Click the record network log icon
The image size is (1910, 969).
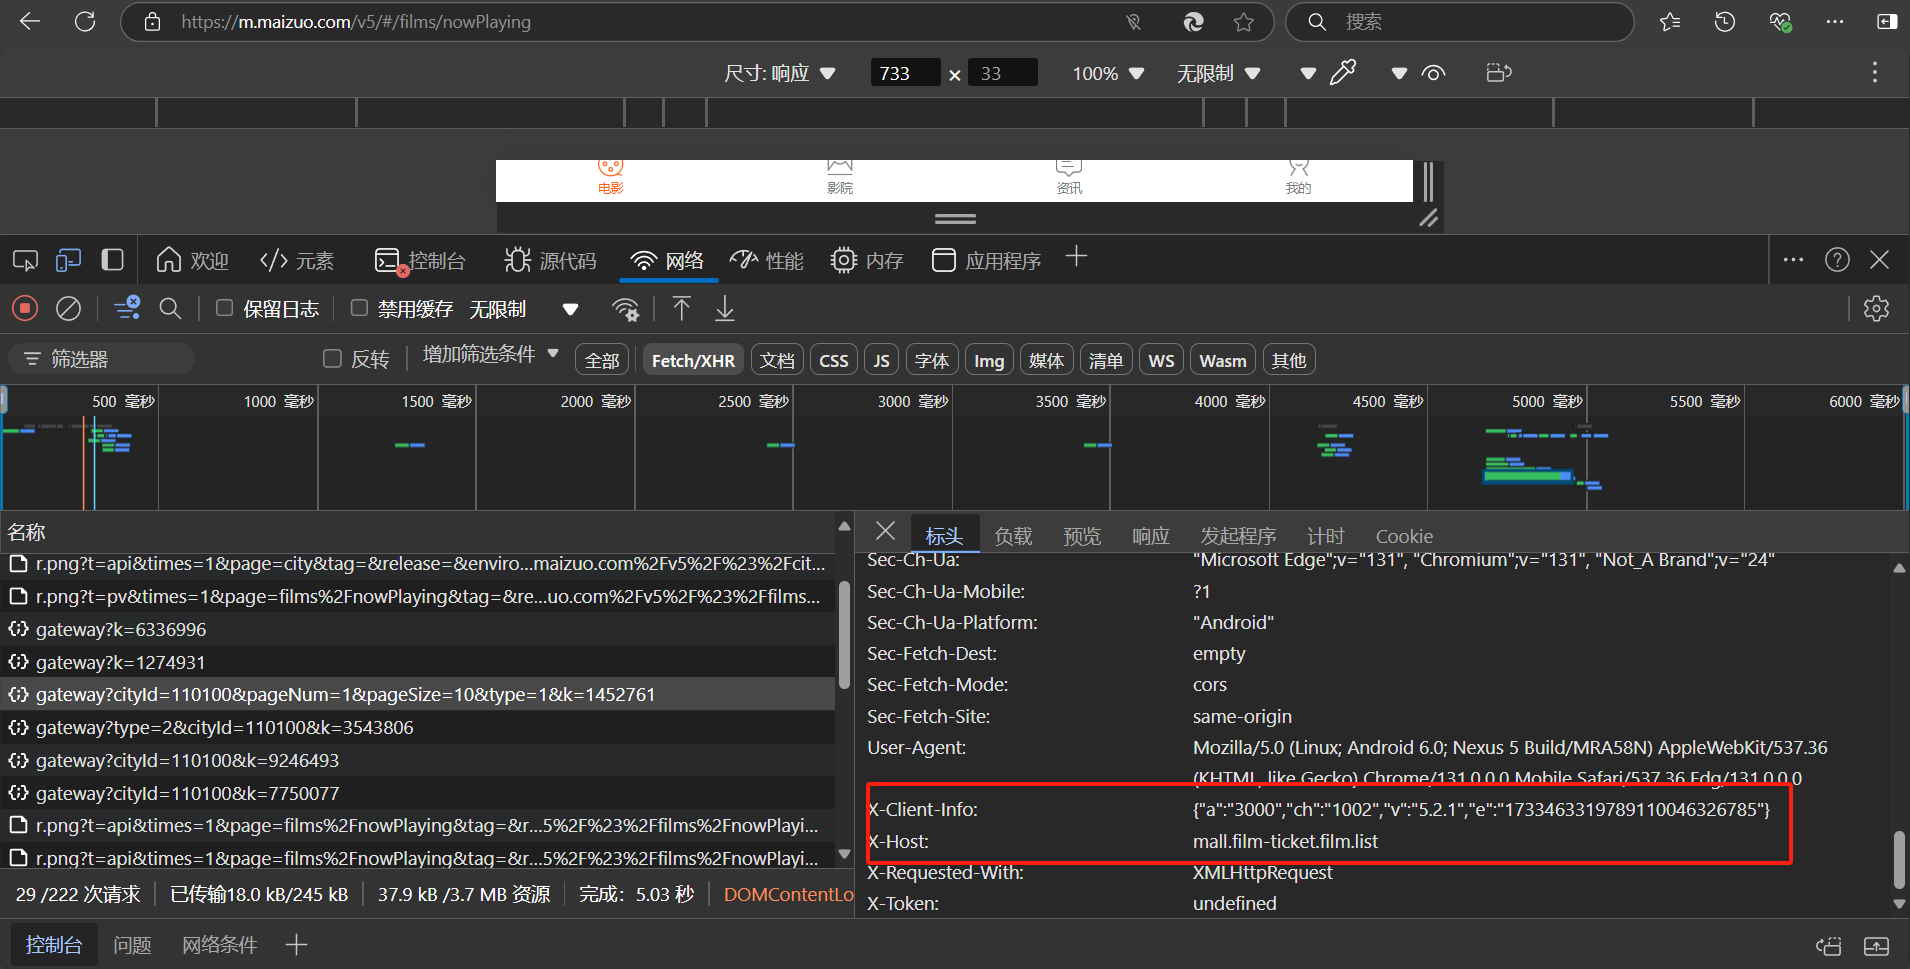click(25, 309)
